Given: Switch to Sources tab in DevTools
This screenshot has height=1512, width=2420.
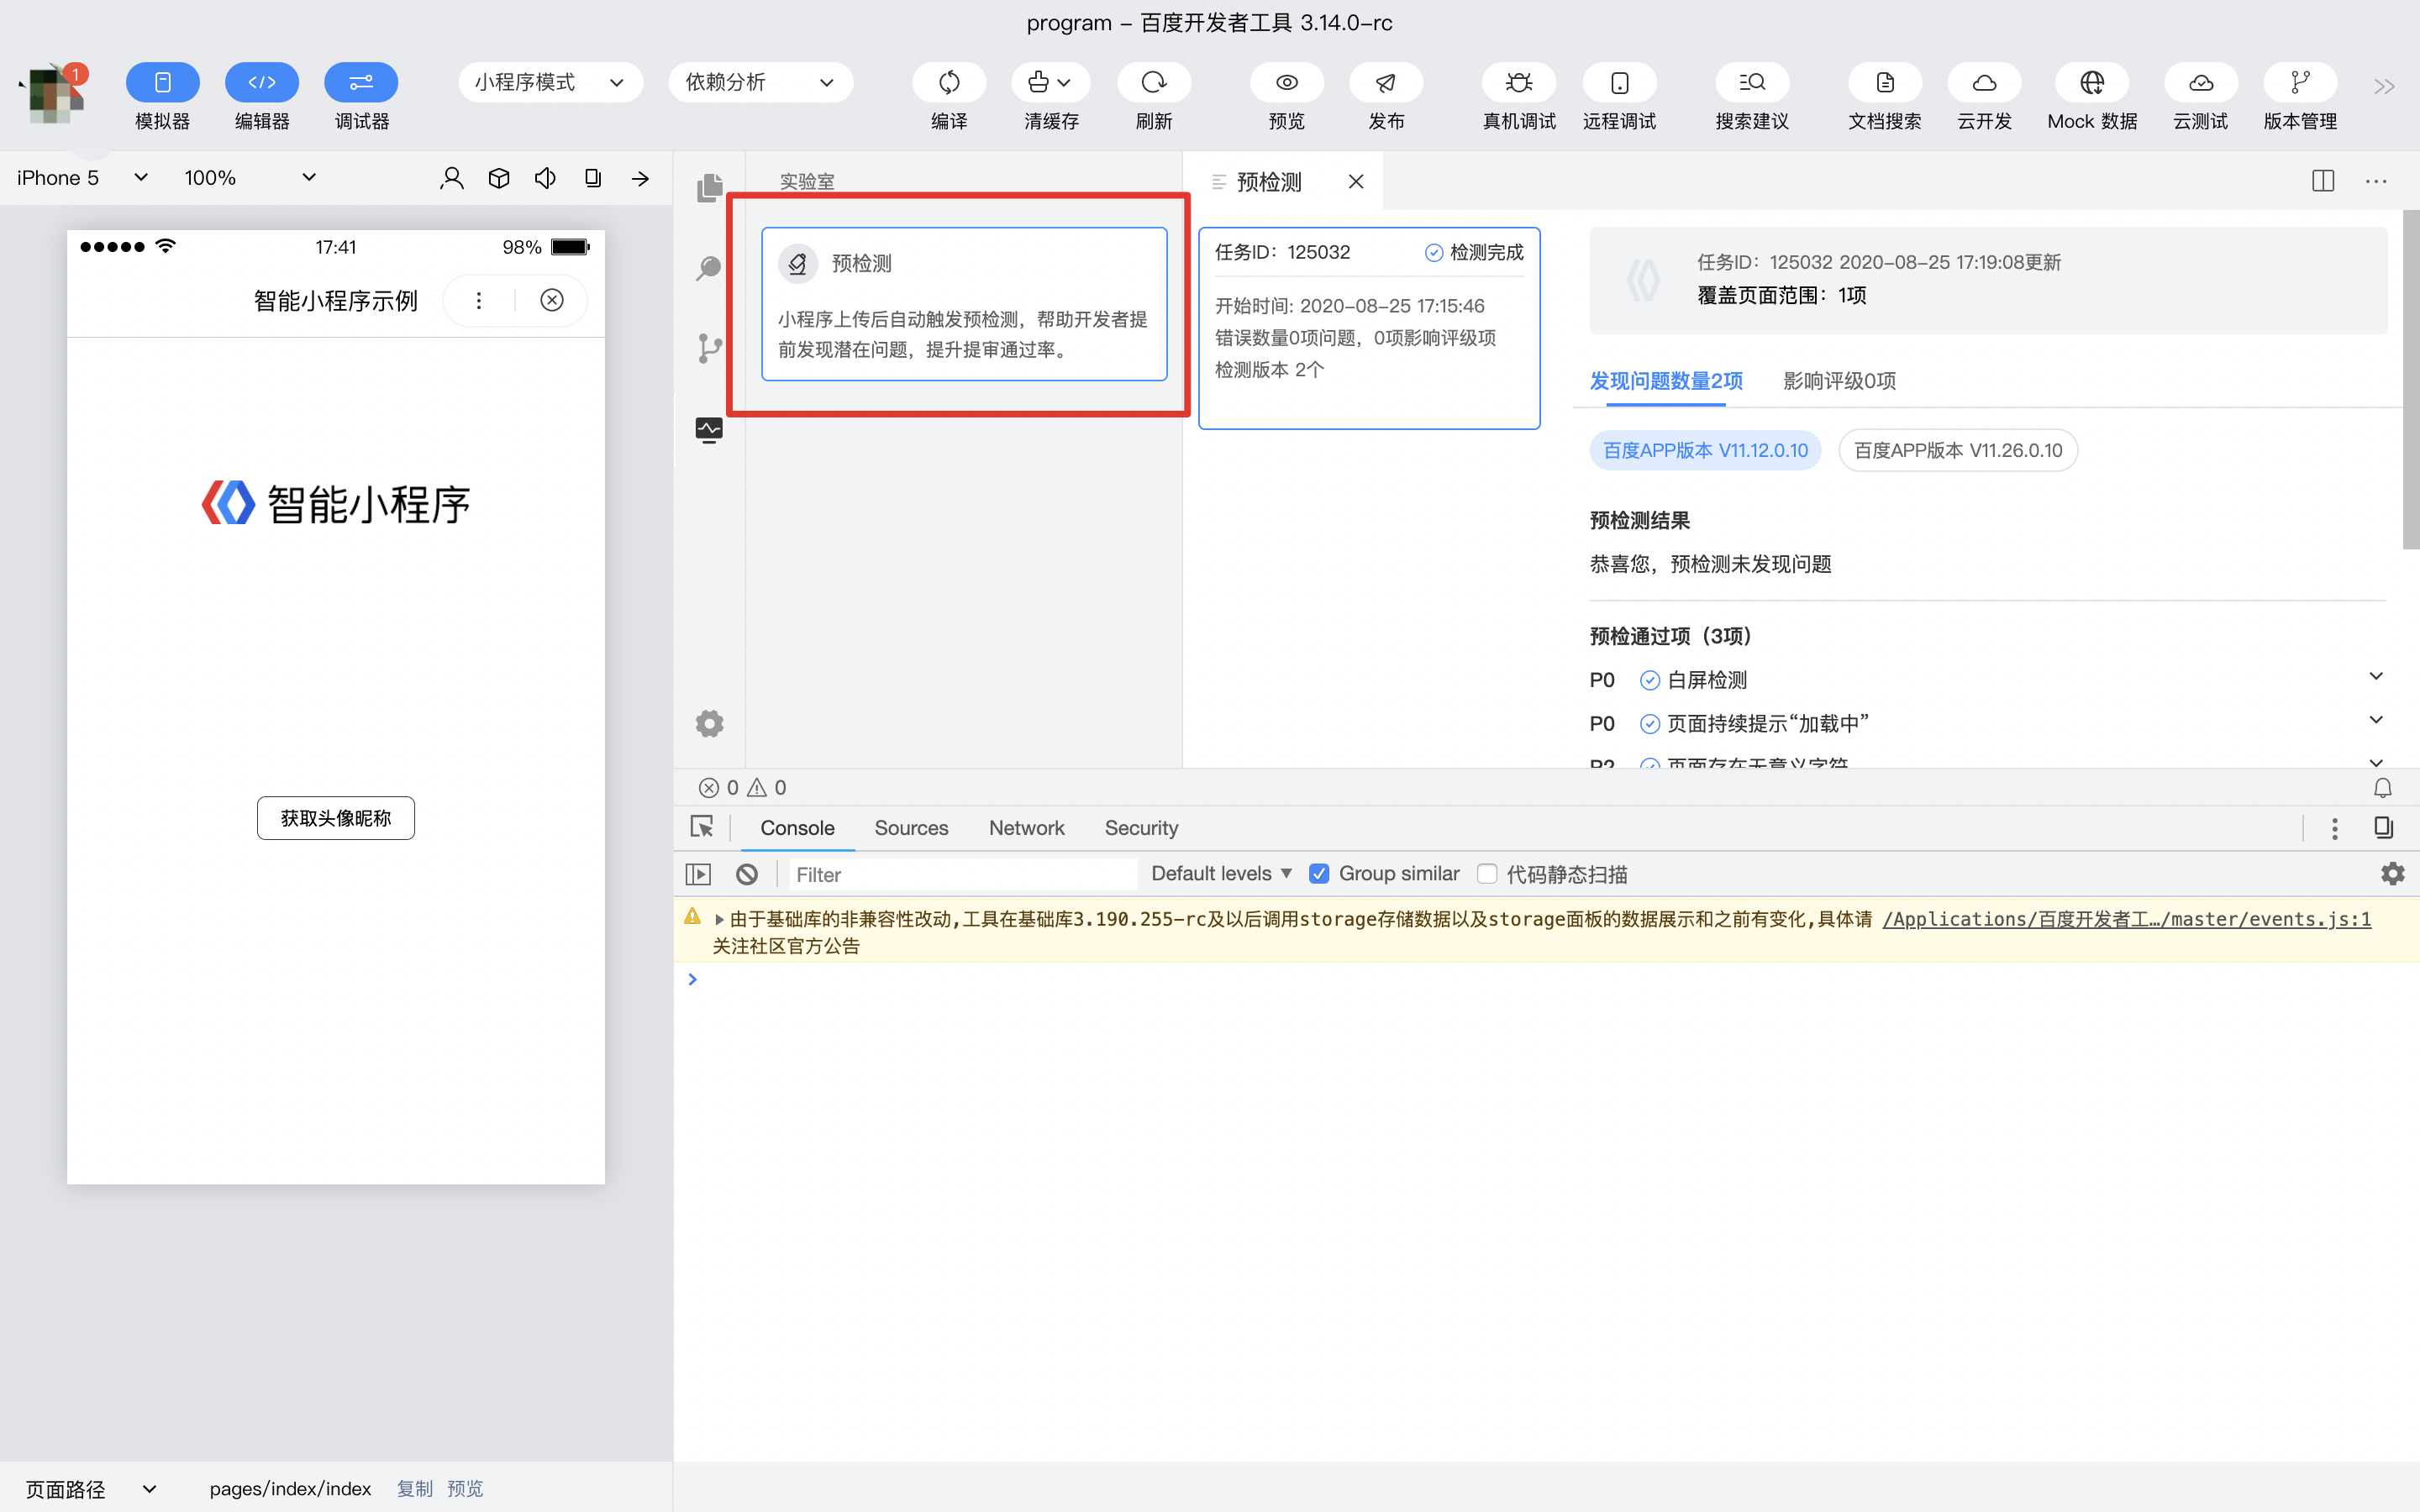Looking at the screenshot, I should click(x=911, y=827).
